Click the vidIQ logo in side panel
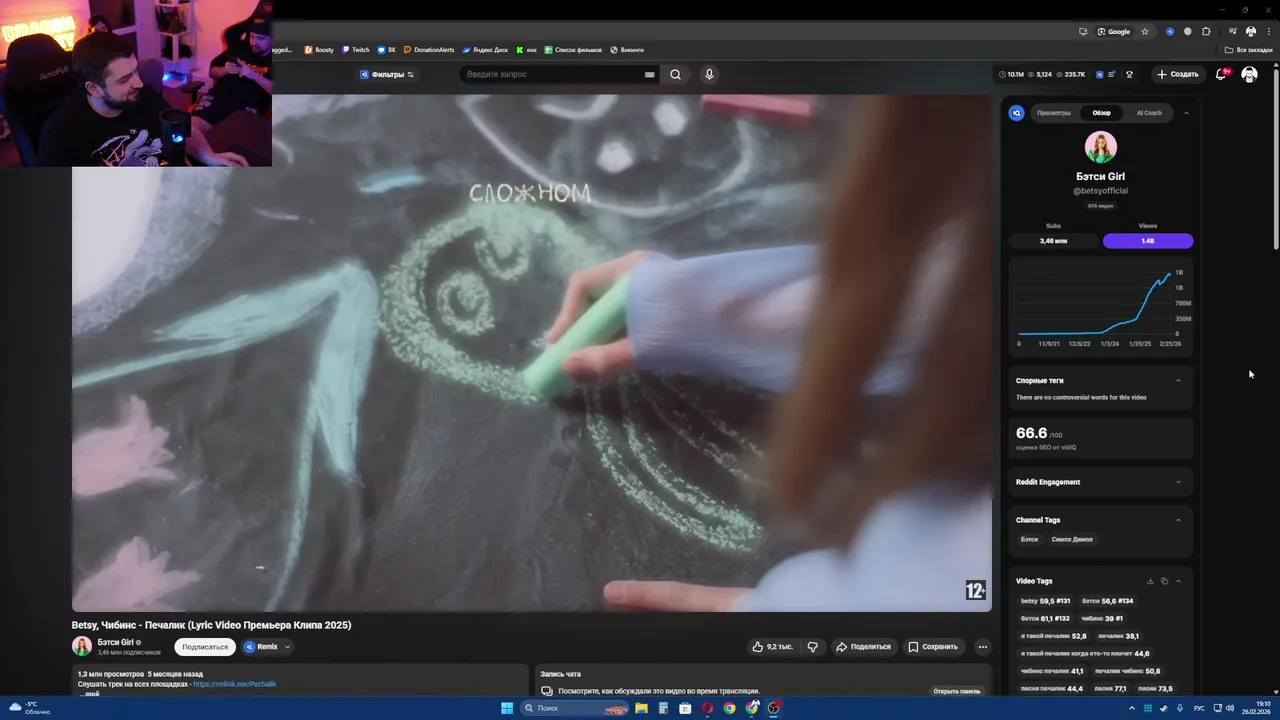The height and width of the screenshot is (720, 1280). 1017,113
